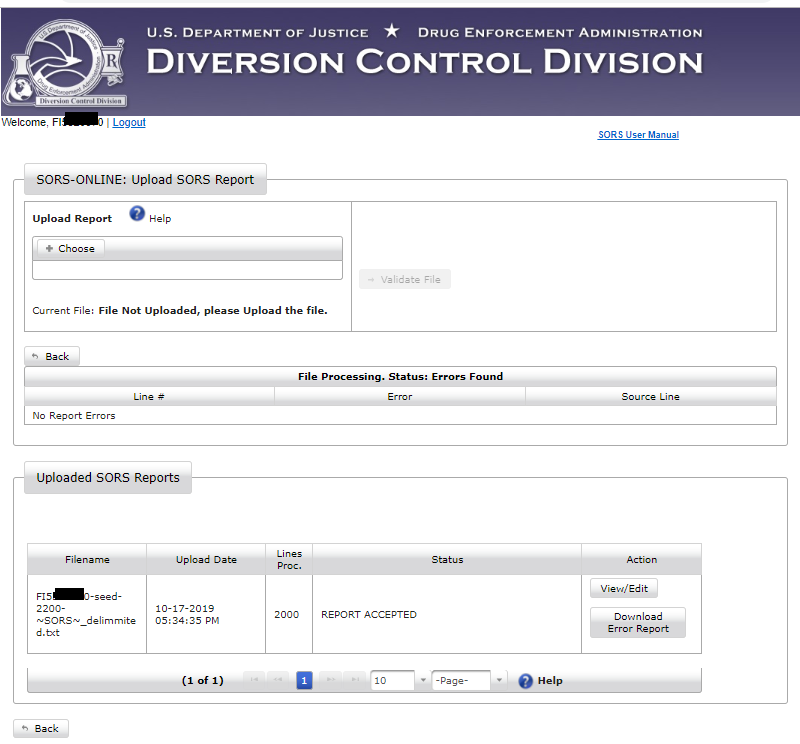Open the blue Help icon beside Upload Report
800x744 pixels.
pyautogui.click(x=137, y=213)
